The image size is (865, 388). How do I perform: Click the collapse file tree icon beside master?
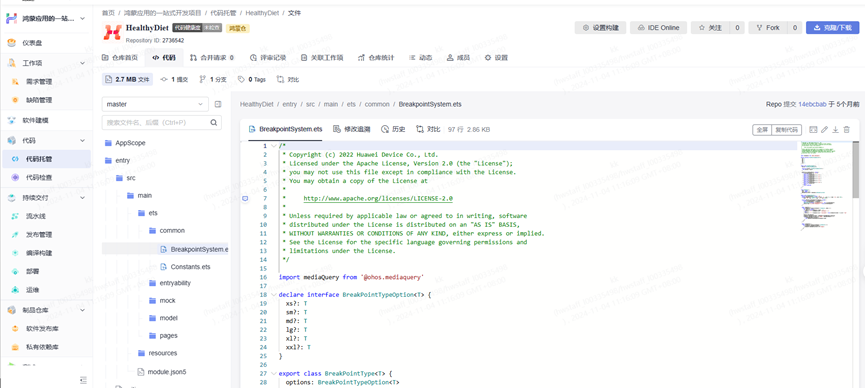217,104
